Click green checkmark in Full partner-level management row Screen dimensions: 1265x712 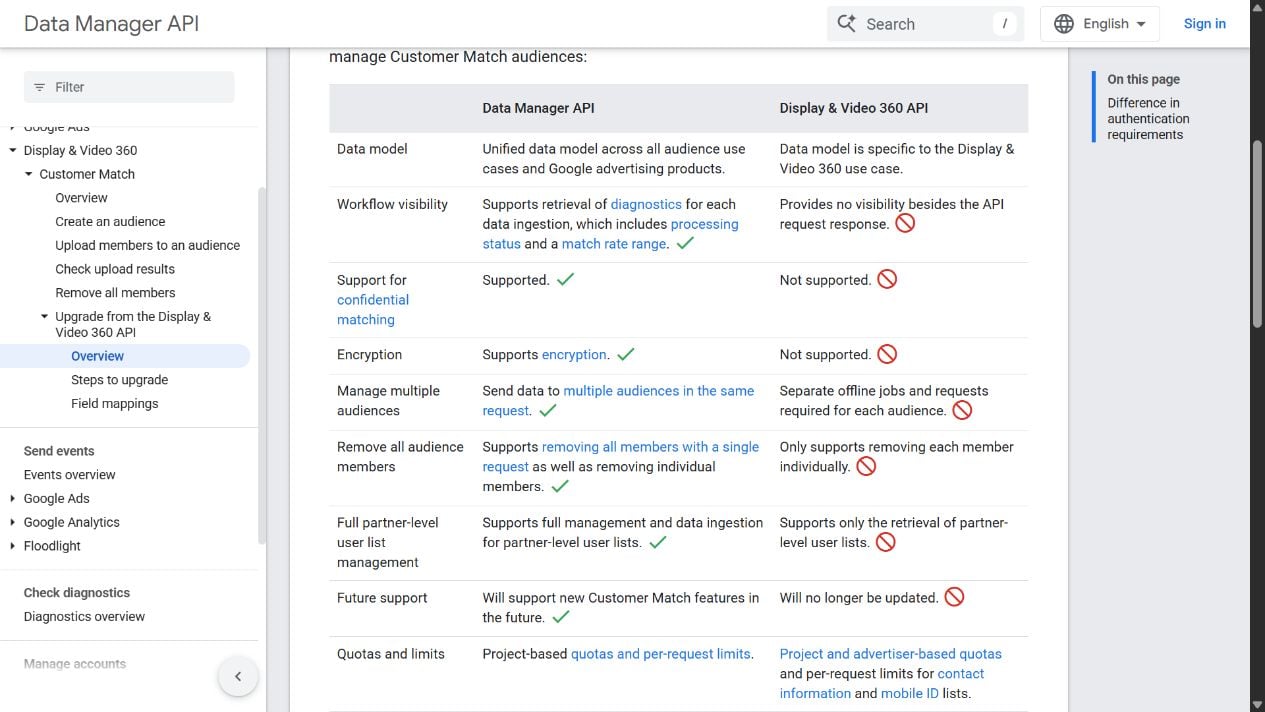(658, 542)
